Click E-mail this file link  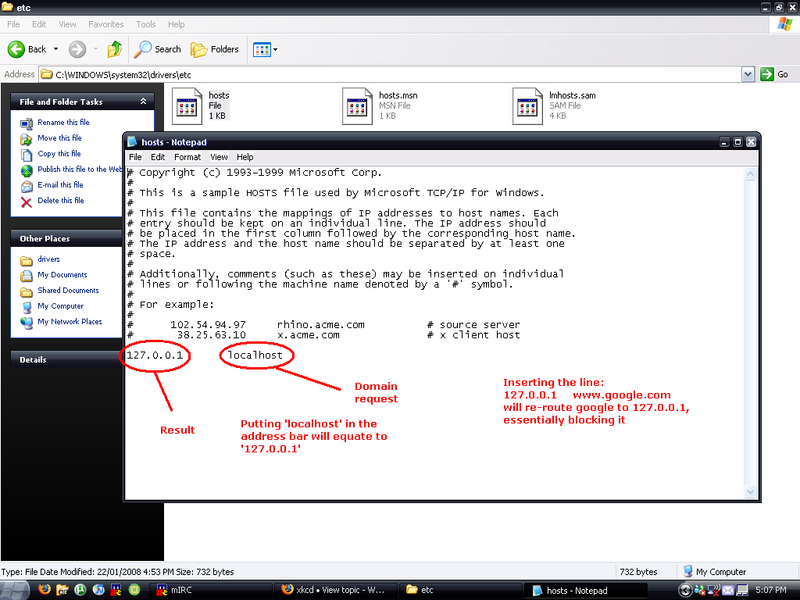click(x=60, y=185)
